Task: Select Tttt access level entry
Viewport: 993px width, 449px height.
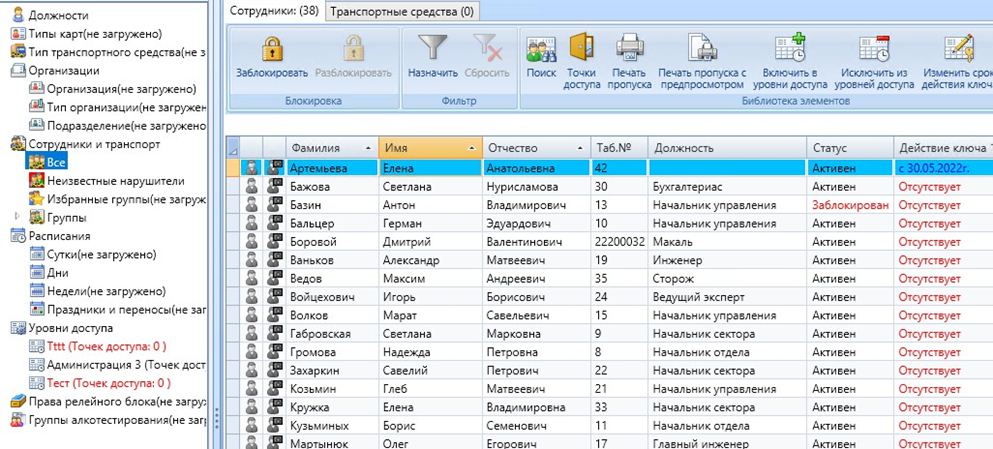Action: 105,346
